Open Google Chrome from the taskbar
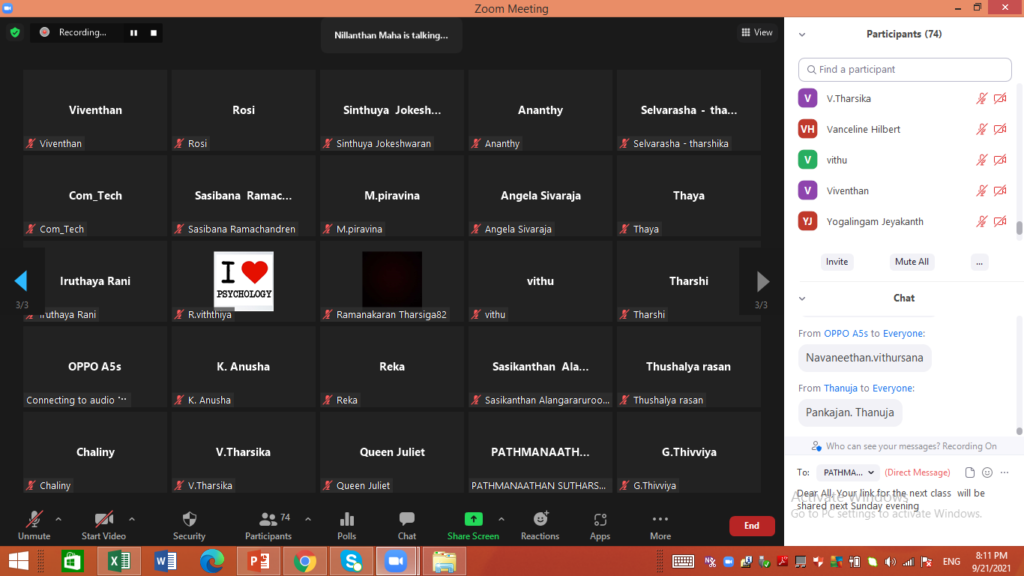The width and height of the screenshot is (1024, 576). tap(305, 561)
